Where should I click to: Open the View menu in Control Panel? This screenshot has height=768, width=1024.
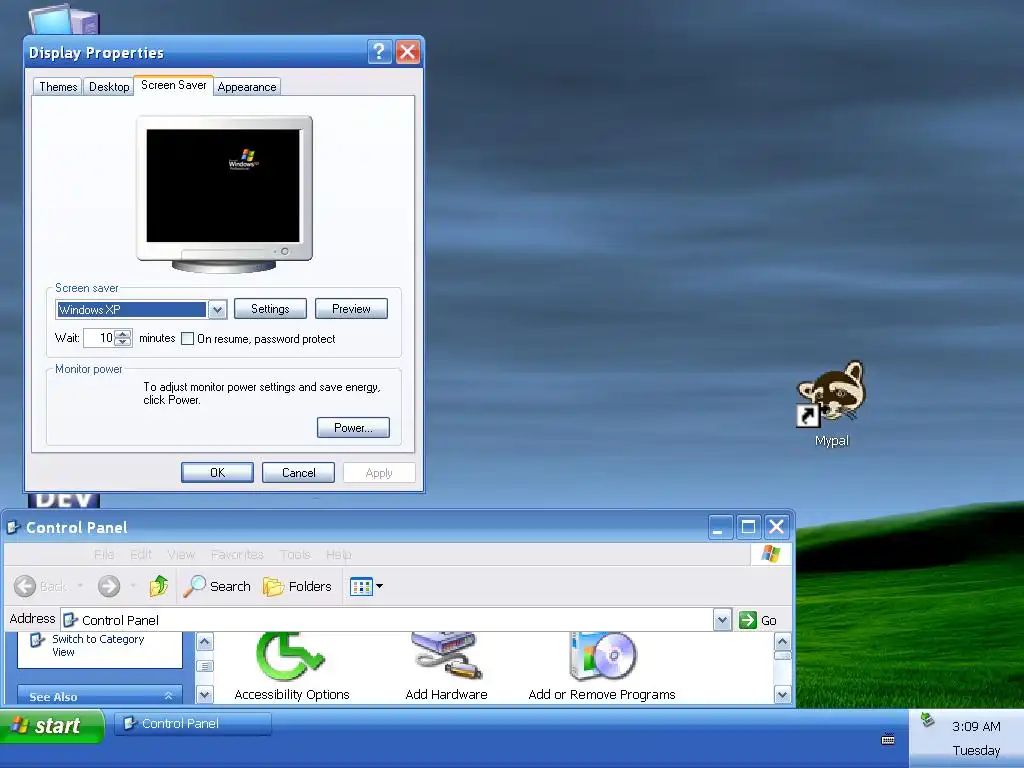pyautogui.click(x=181, y=554)
